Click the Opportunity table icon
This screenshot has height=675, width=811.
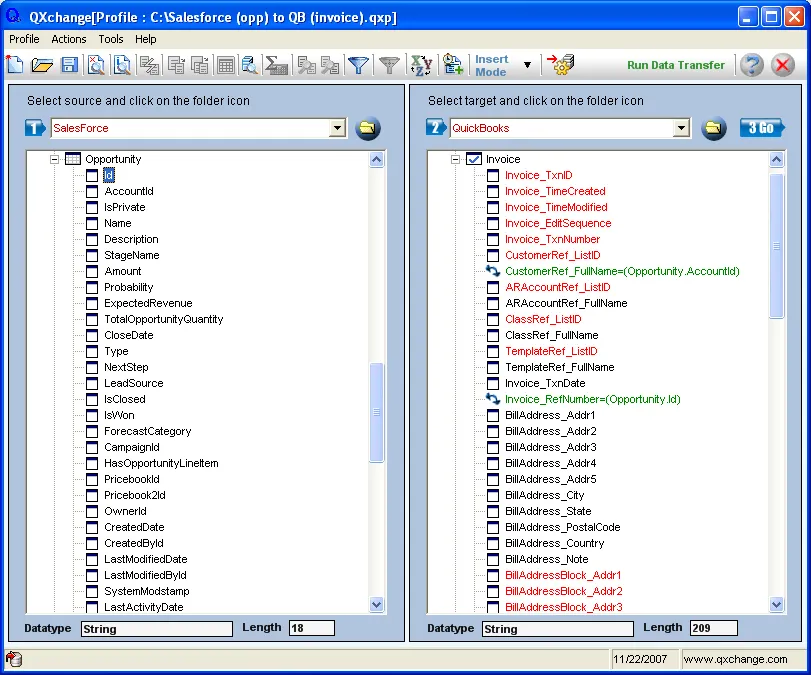(x=72, y=159)
